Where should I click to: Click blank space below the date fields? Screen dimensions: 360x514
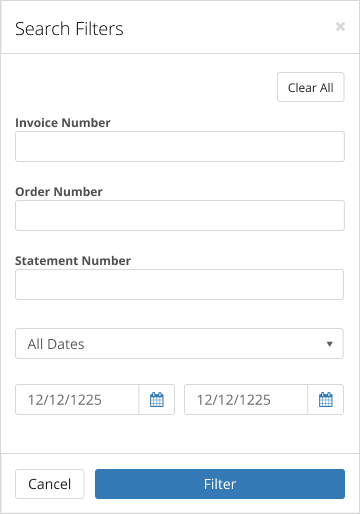point(180,434)
